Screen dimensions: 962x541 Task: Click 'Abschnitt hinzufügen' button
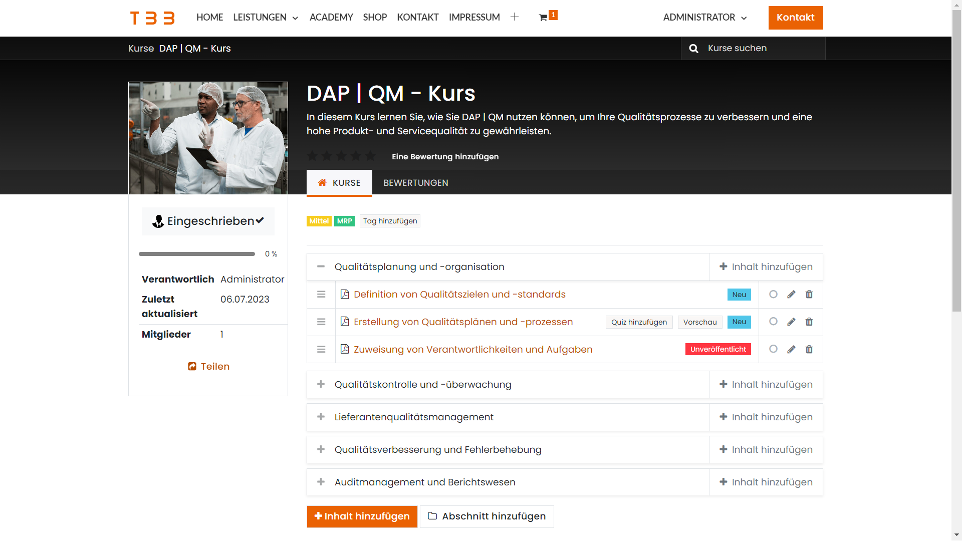point(487,516)
